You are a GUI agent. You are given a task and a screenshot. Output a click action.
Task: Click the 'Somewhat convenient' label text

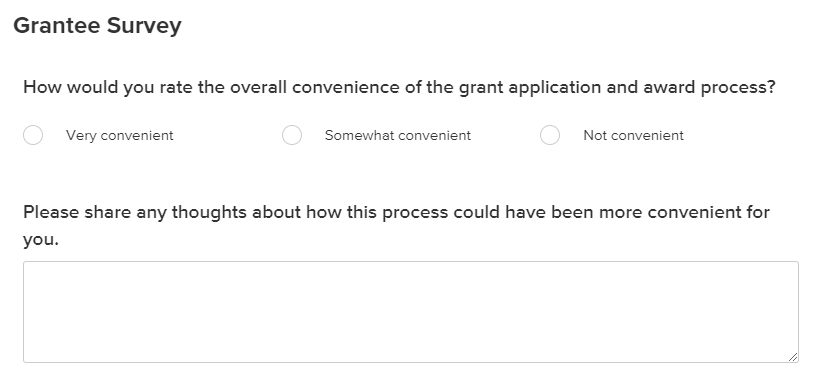tap(398, 135)
